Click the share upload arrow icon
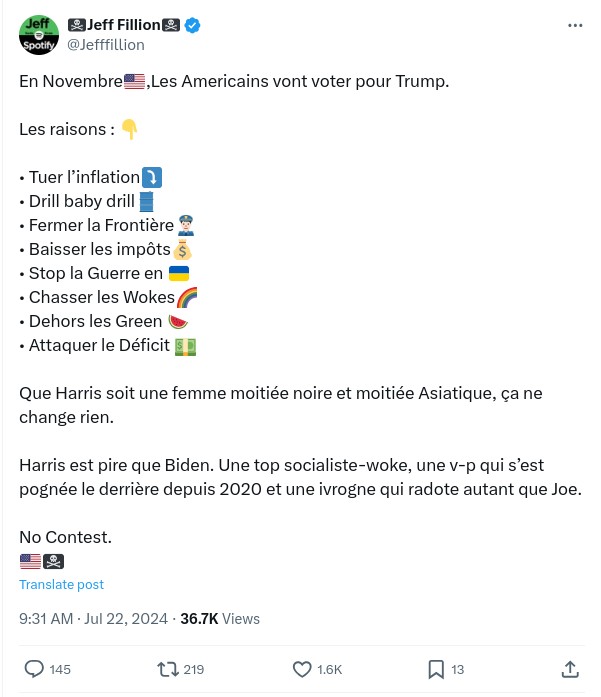 point(570,669)
